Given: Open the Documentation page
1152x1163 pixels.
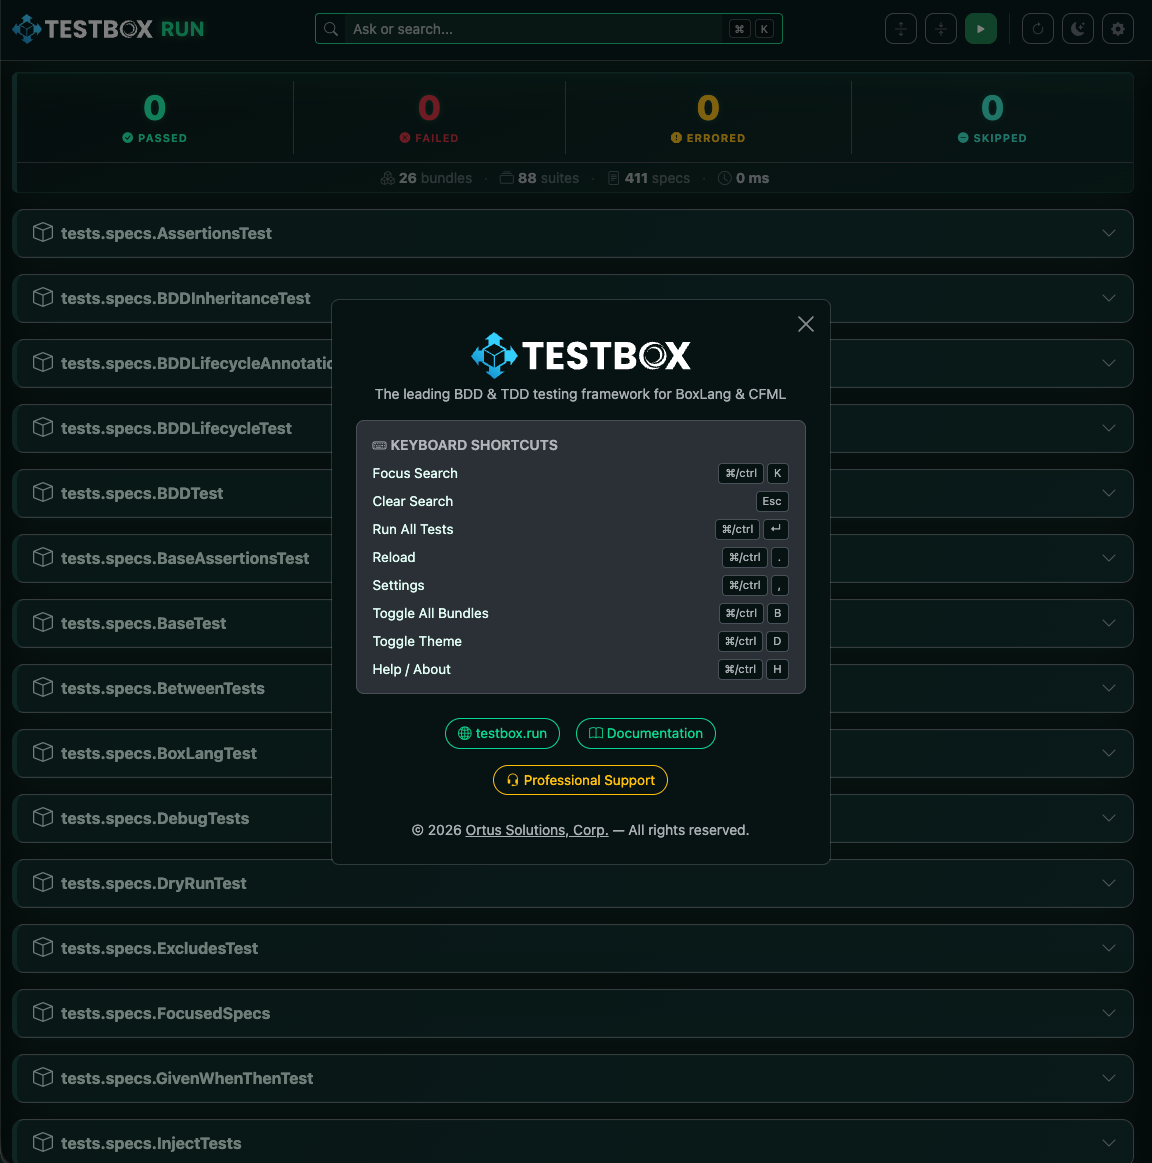Looking at the screenshot, I should [645, 733].
